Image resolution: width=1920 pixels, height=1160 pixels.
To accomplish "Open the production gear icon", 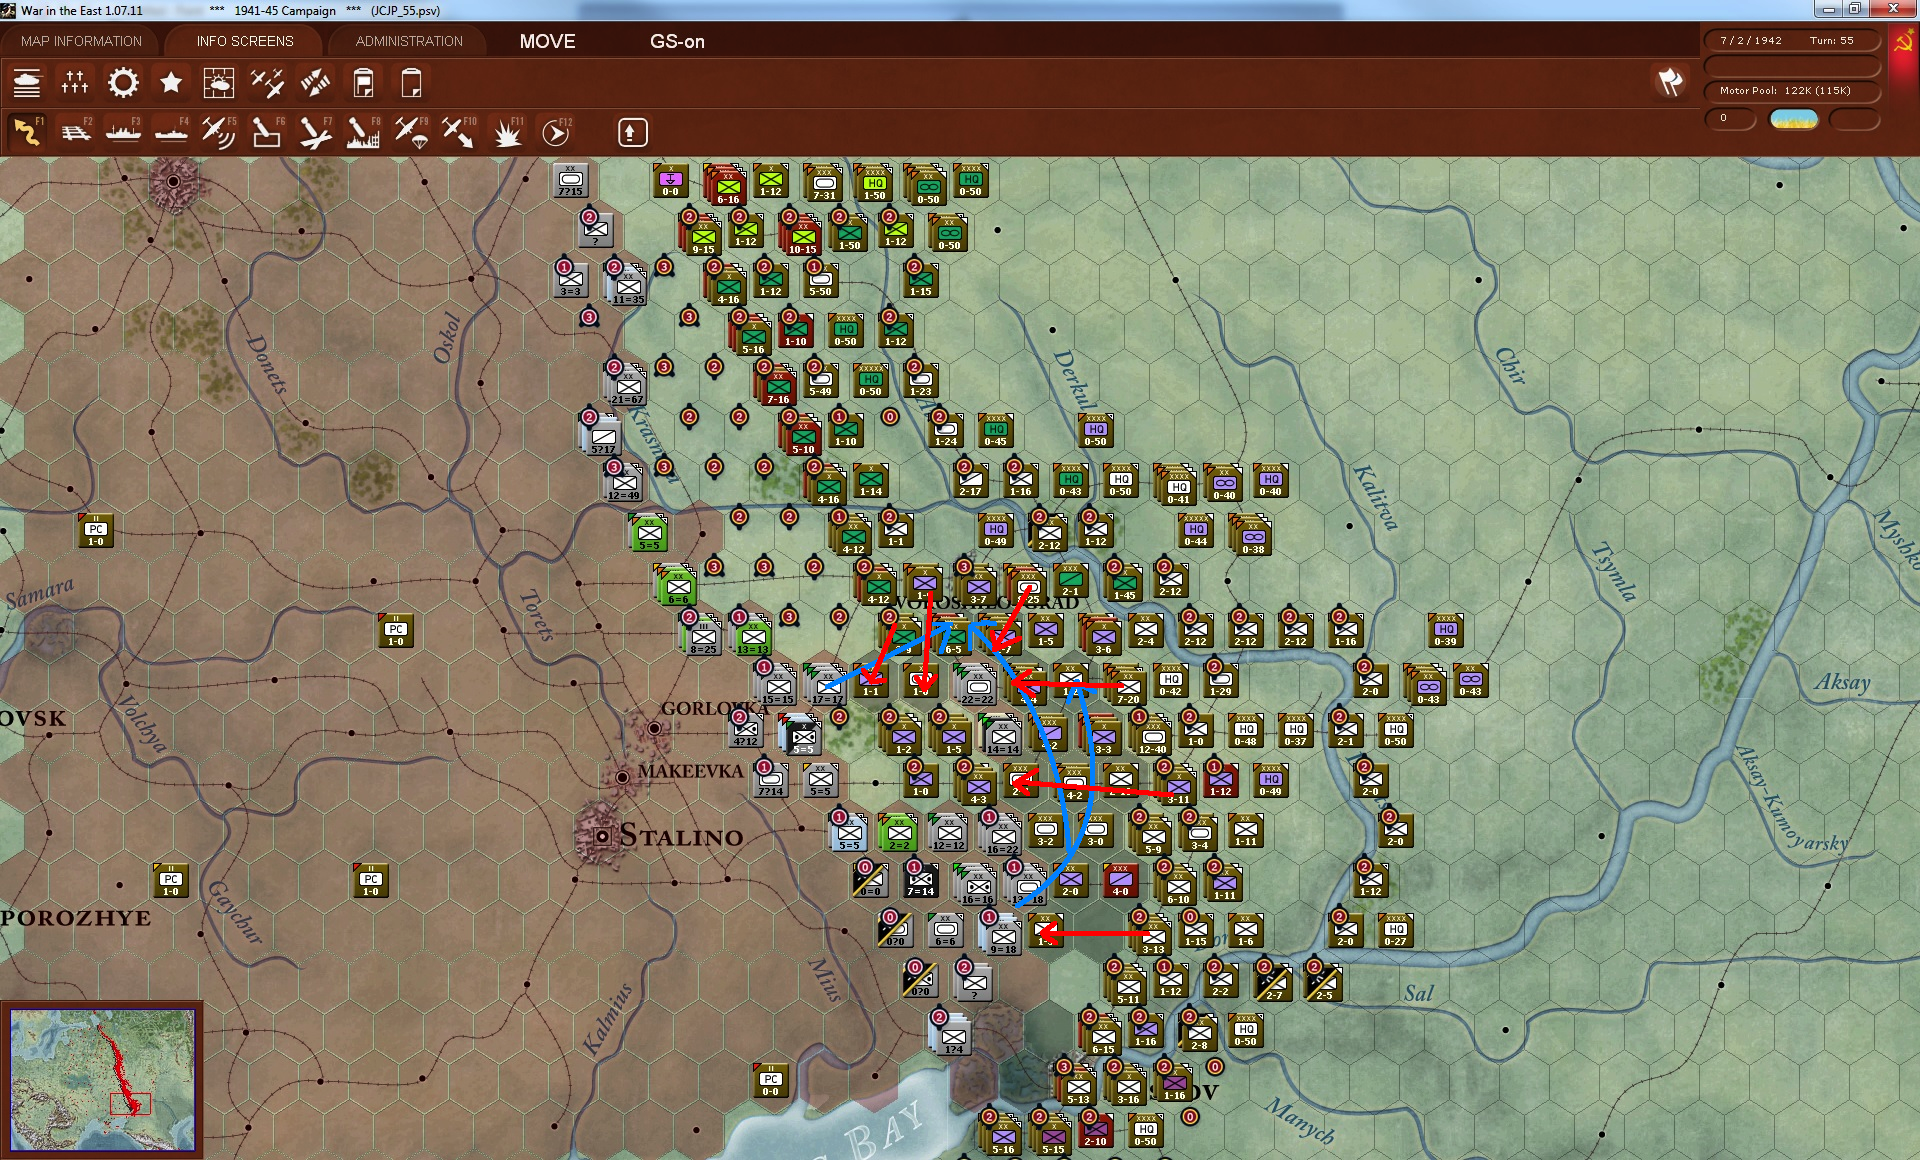I will [x=123, y=83].
